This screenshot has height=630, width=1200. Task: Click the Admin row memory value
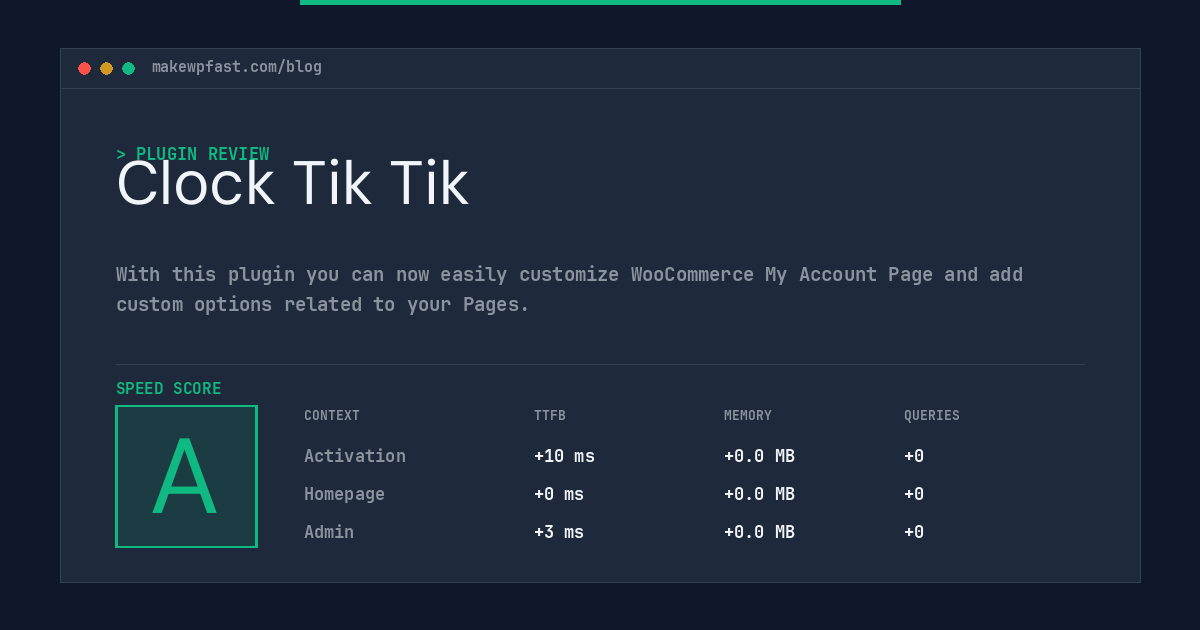(x=759, y=532)
